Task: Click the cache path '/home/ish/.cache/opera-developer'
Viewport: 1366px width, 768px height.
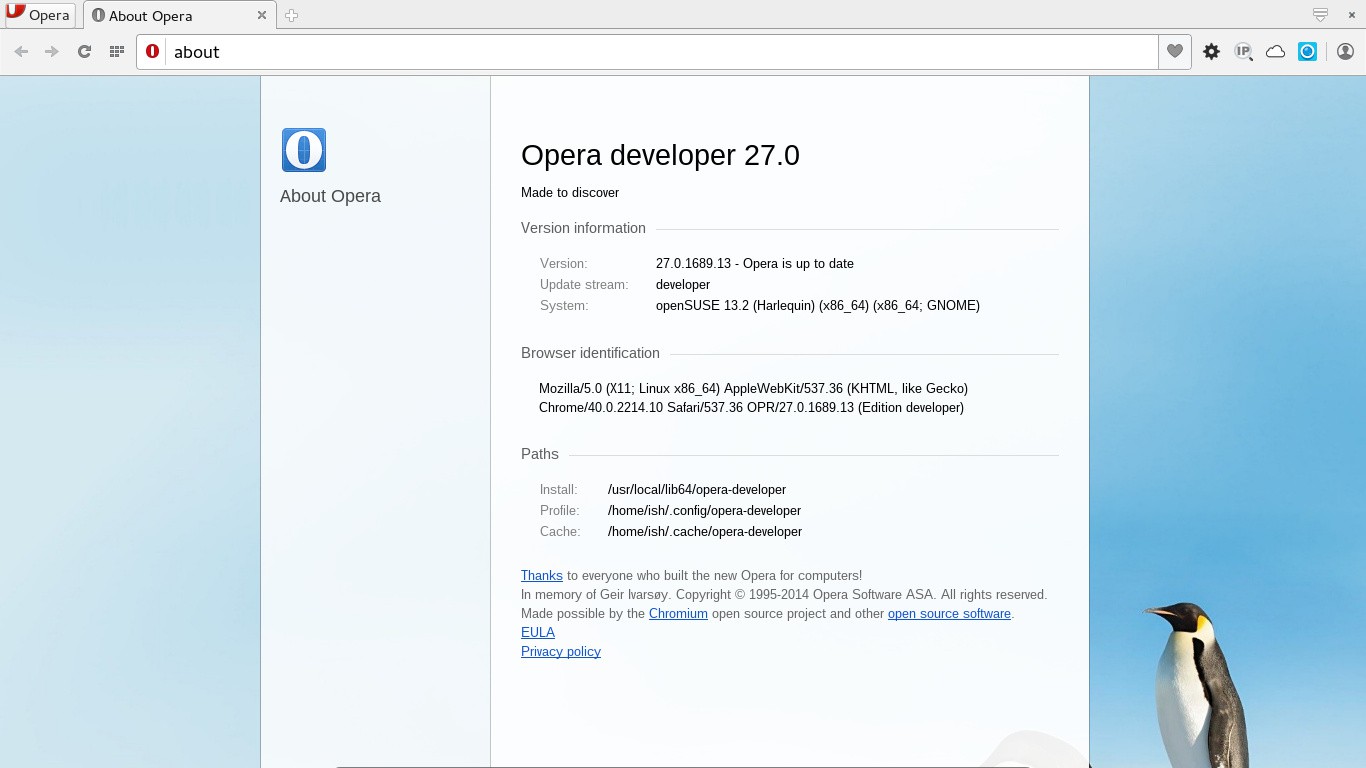Action: (x=705, y=531)
